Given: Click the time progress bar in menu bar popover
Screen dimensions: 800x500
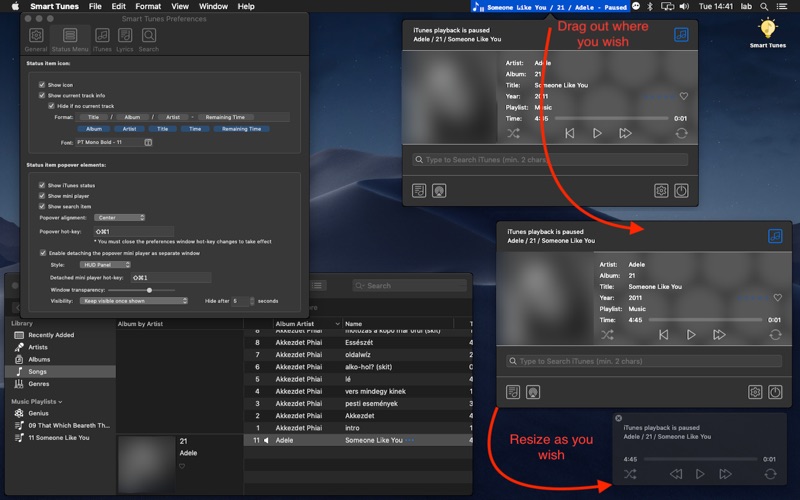Looking at the screenshot, I should pyautogui.click(x=611, y=118).
